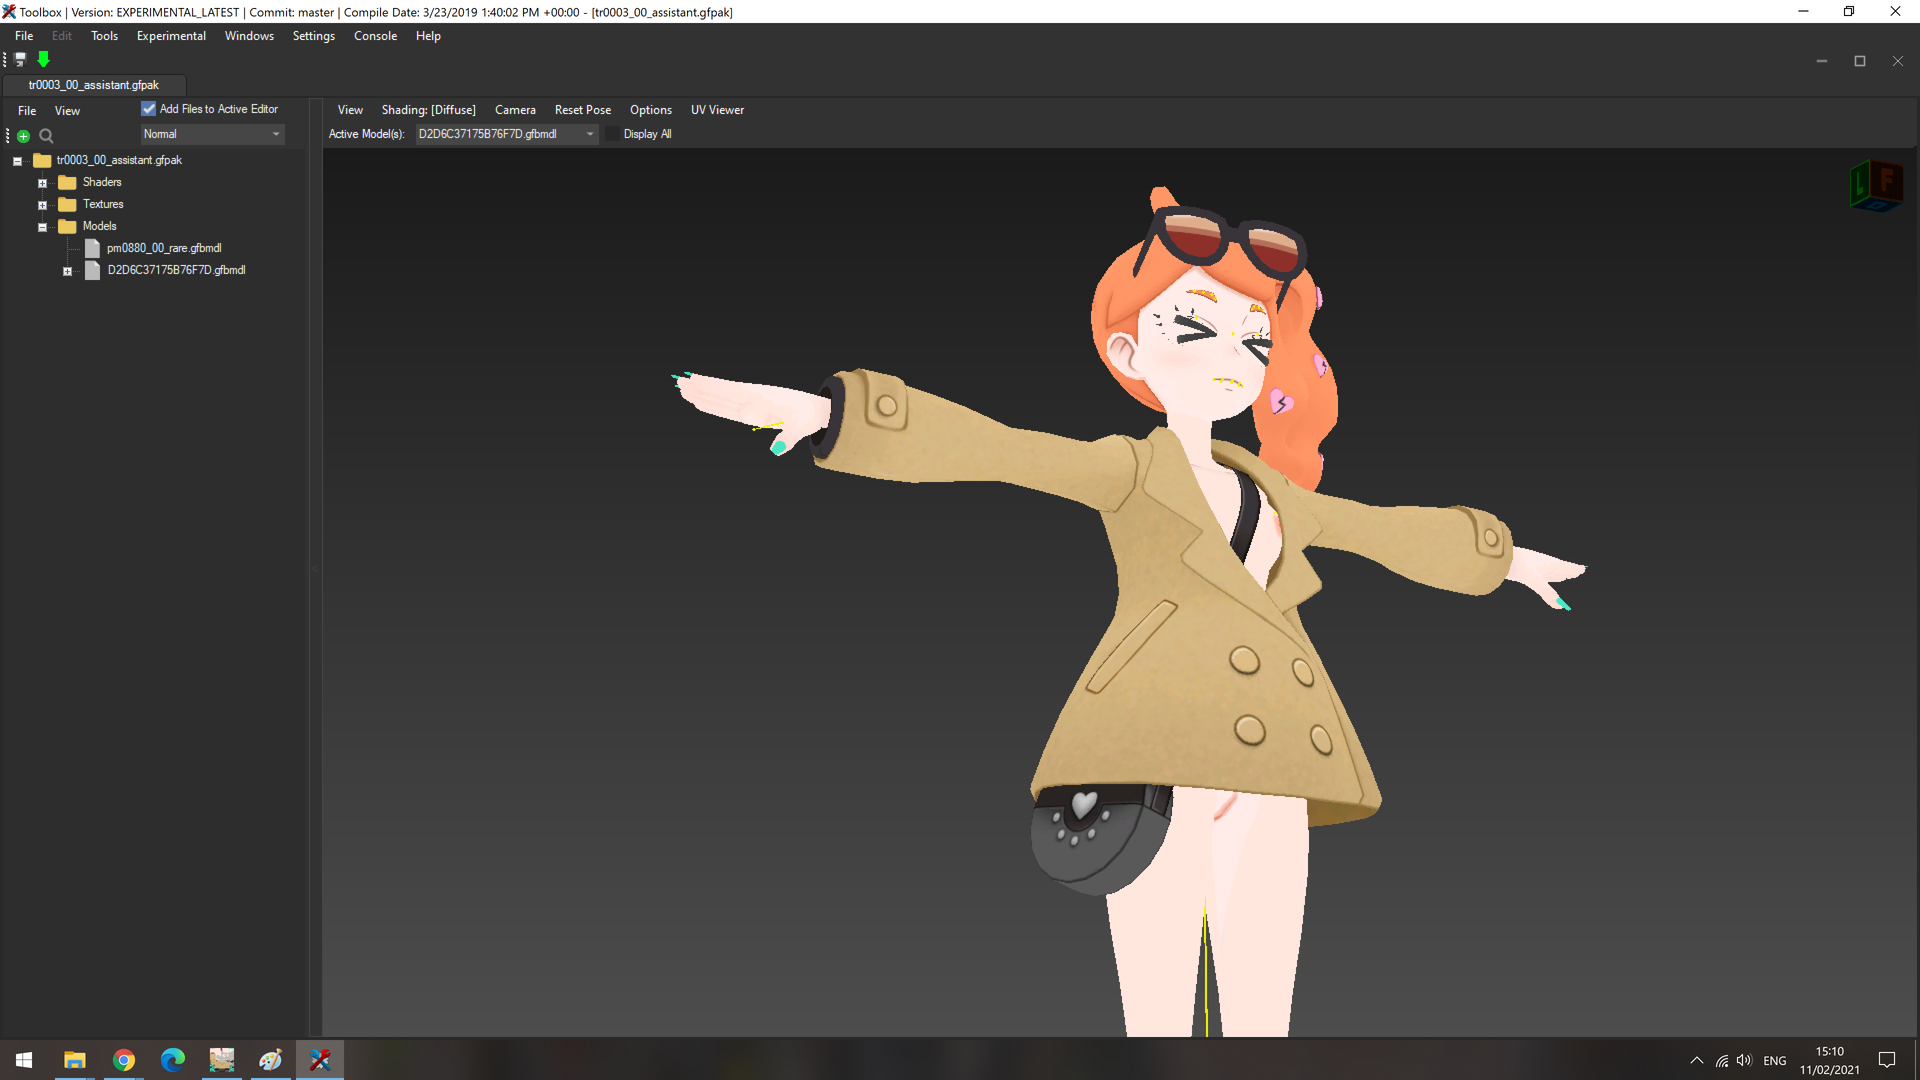
Task: Select the Models folder label
Action: click(99, 226)
